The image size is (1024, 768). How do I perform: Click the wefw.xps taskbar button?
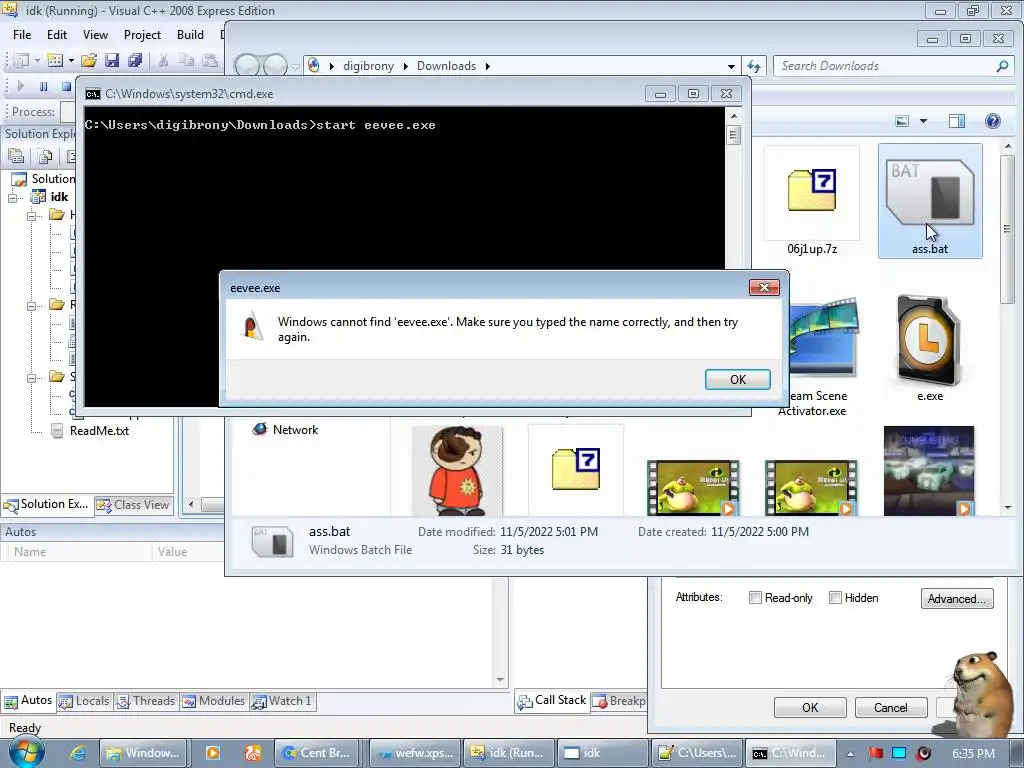click(415, 753)
